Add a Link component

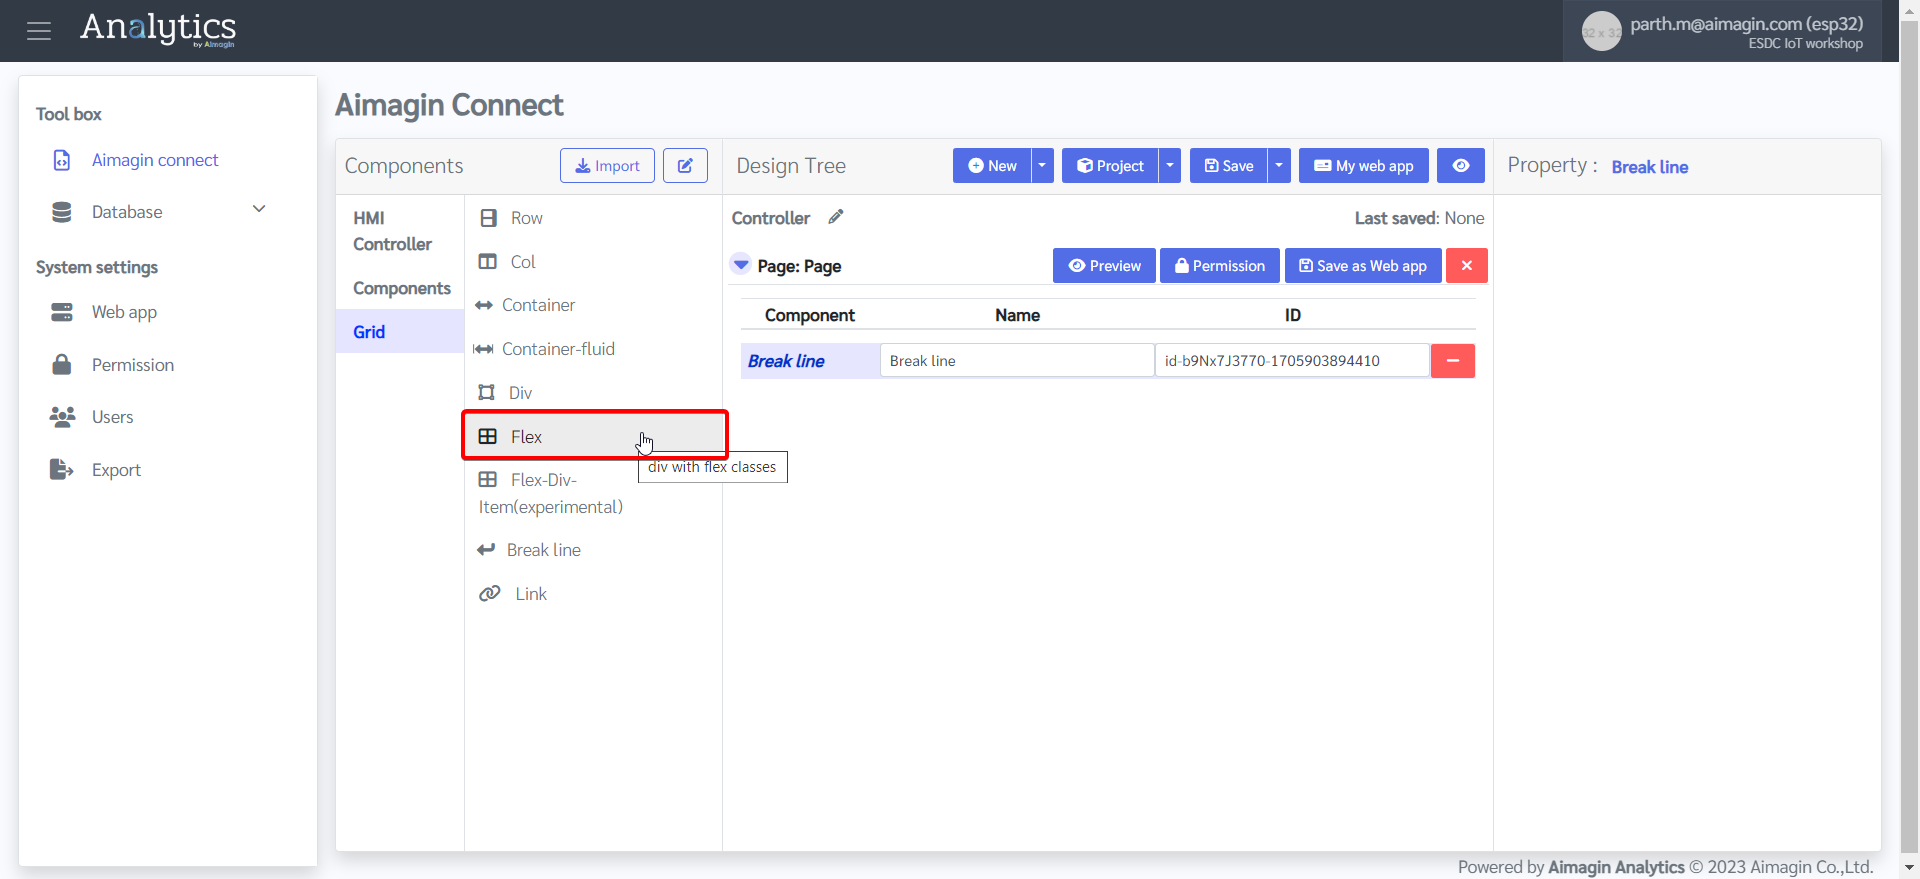click(593, 594)
